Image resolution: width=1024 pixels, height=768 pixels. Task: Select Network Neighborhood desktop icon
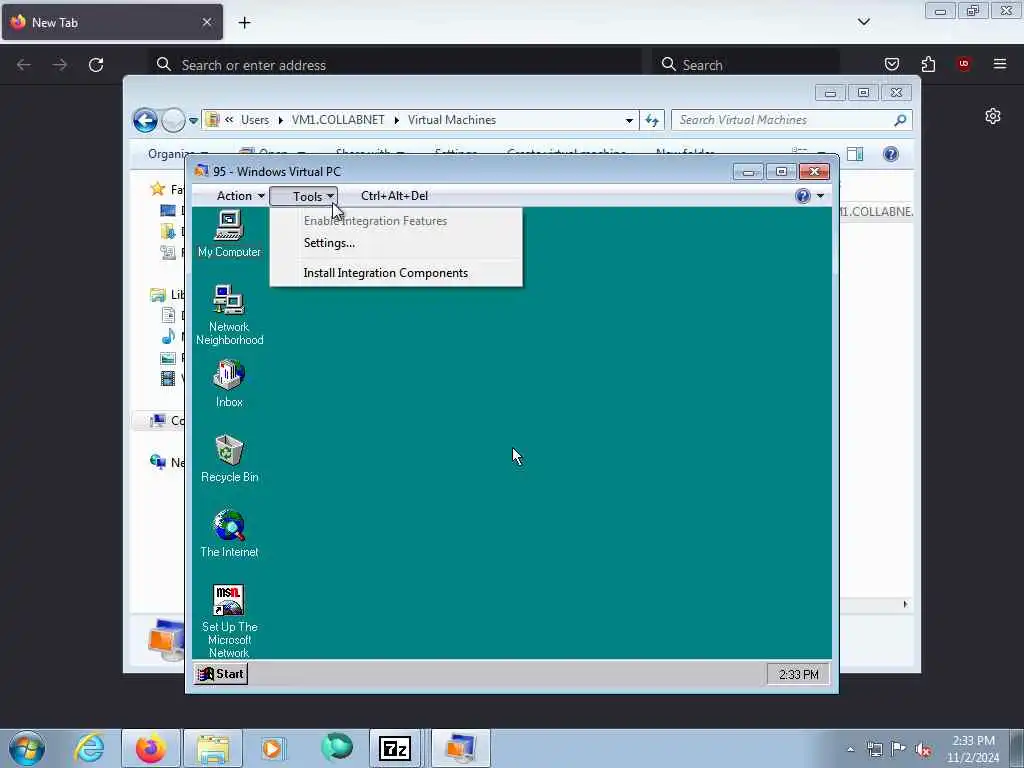pos(229,314)
